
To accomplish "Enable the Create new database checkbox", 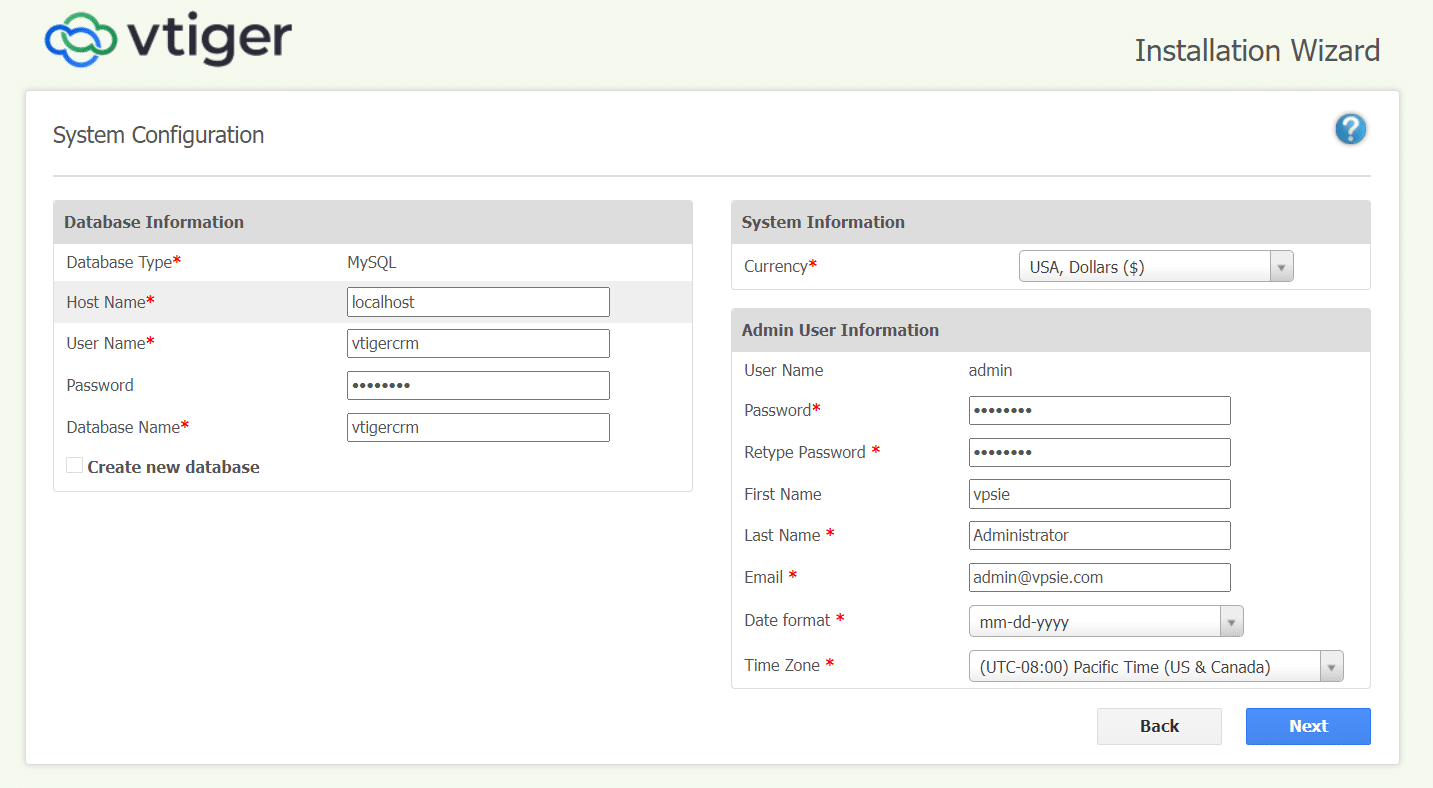I will [x=74, y=465].
